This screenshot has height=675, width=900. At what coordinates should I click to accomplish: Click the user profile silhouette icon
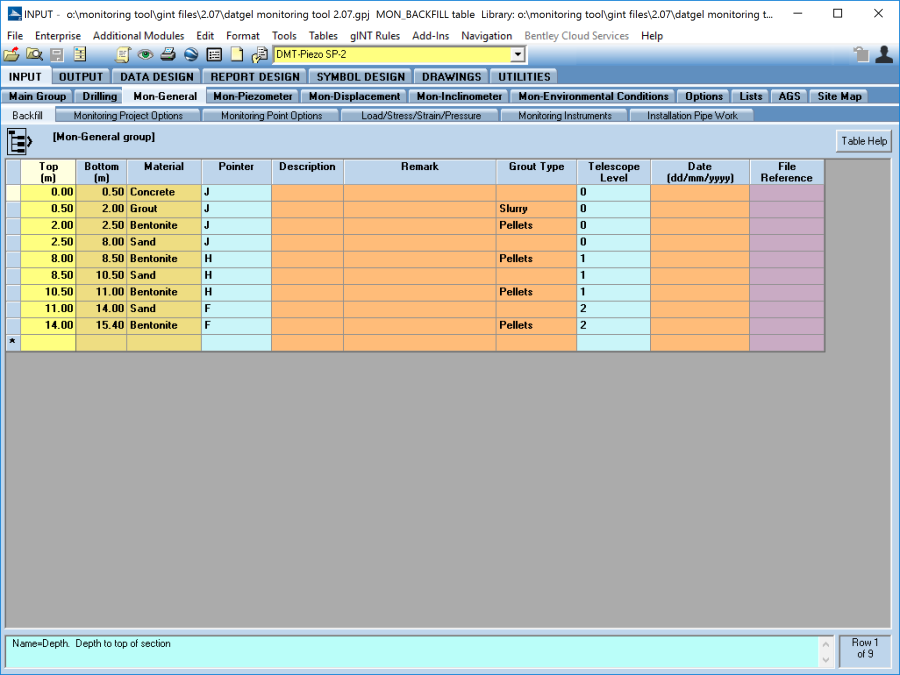(883, 55)
